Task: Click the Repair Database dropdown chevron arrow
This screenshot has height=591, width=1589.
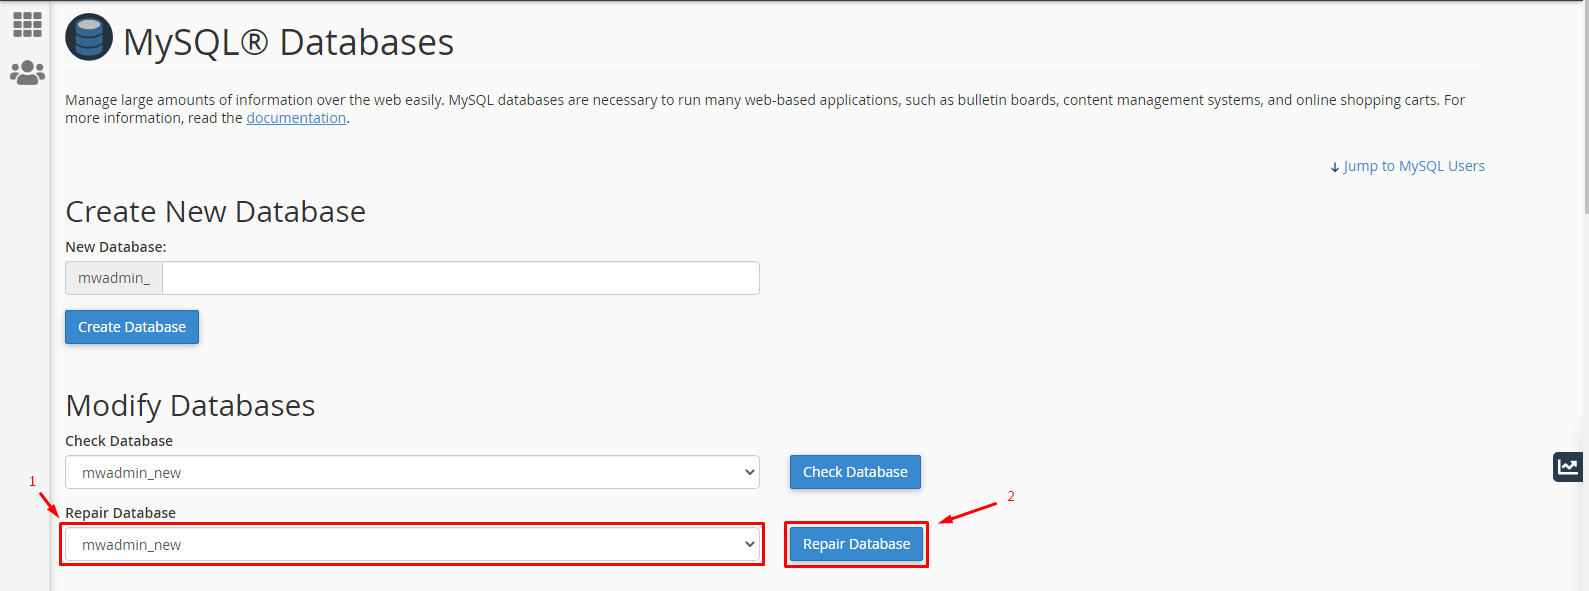Action: click(x=749, y=544)
